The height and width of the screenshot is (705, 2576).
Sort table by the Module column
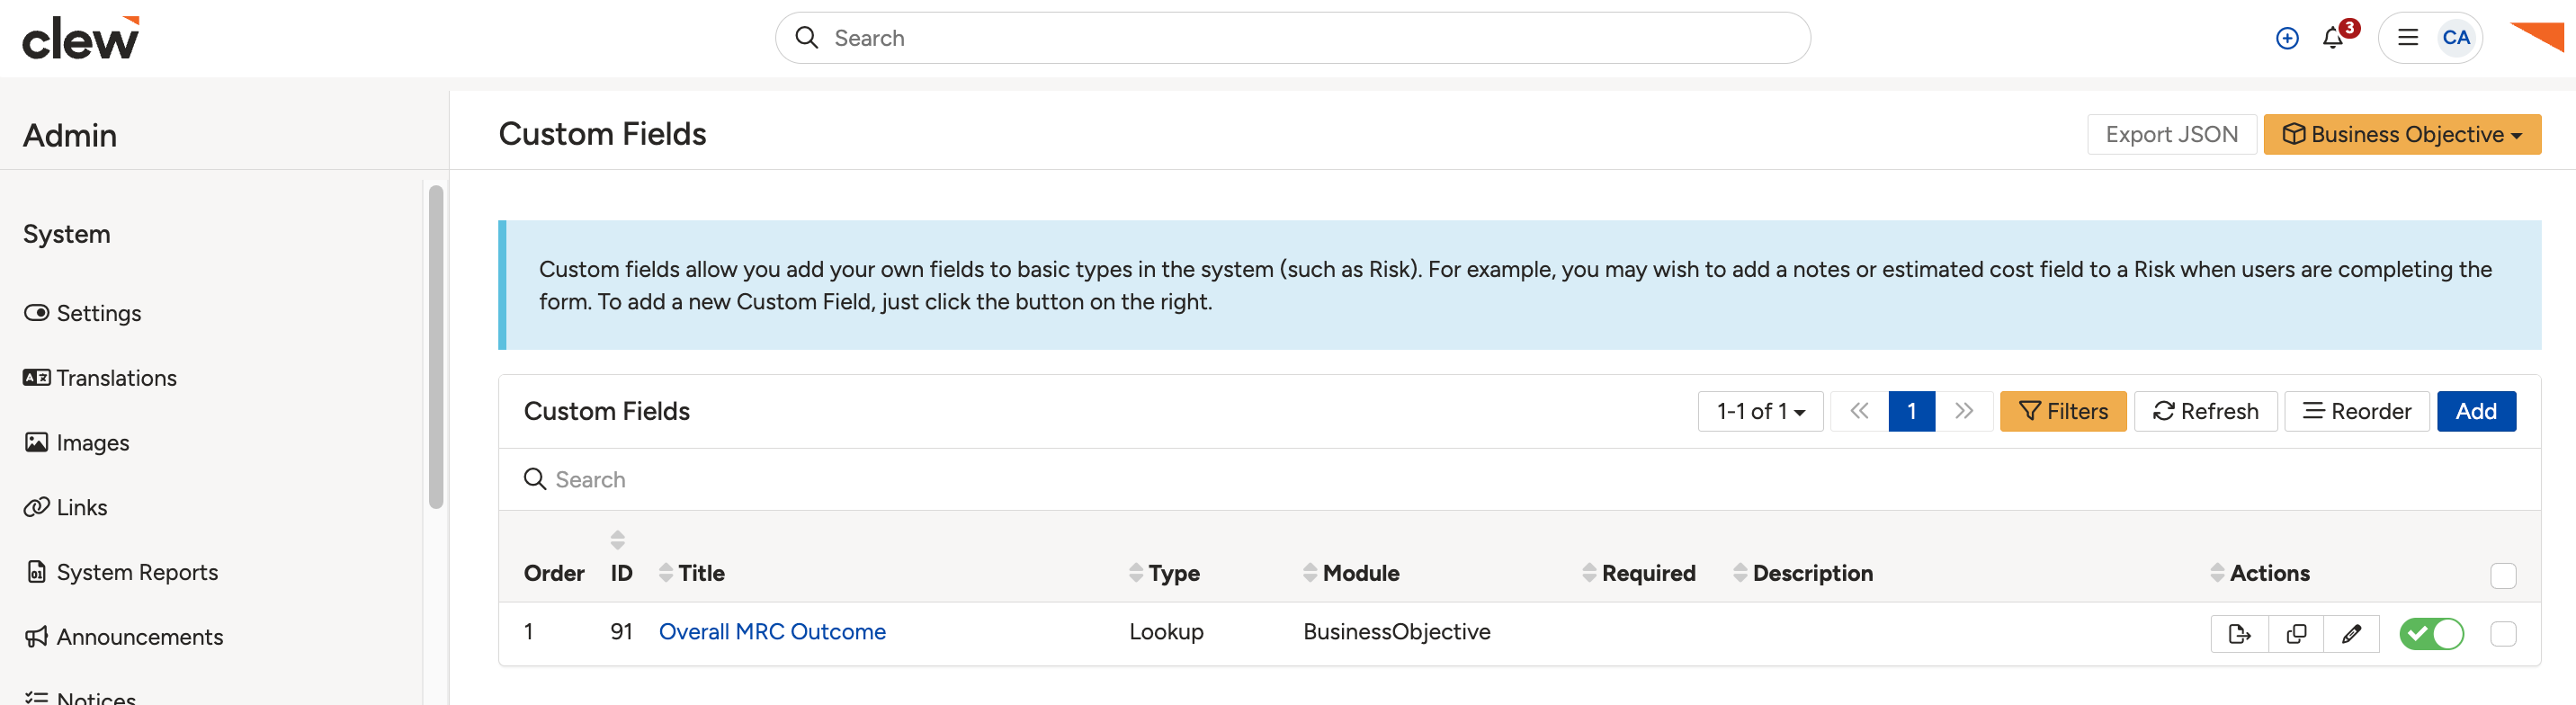point(1310,573)
